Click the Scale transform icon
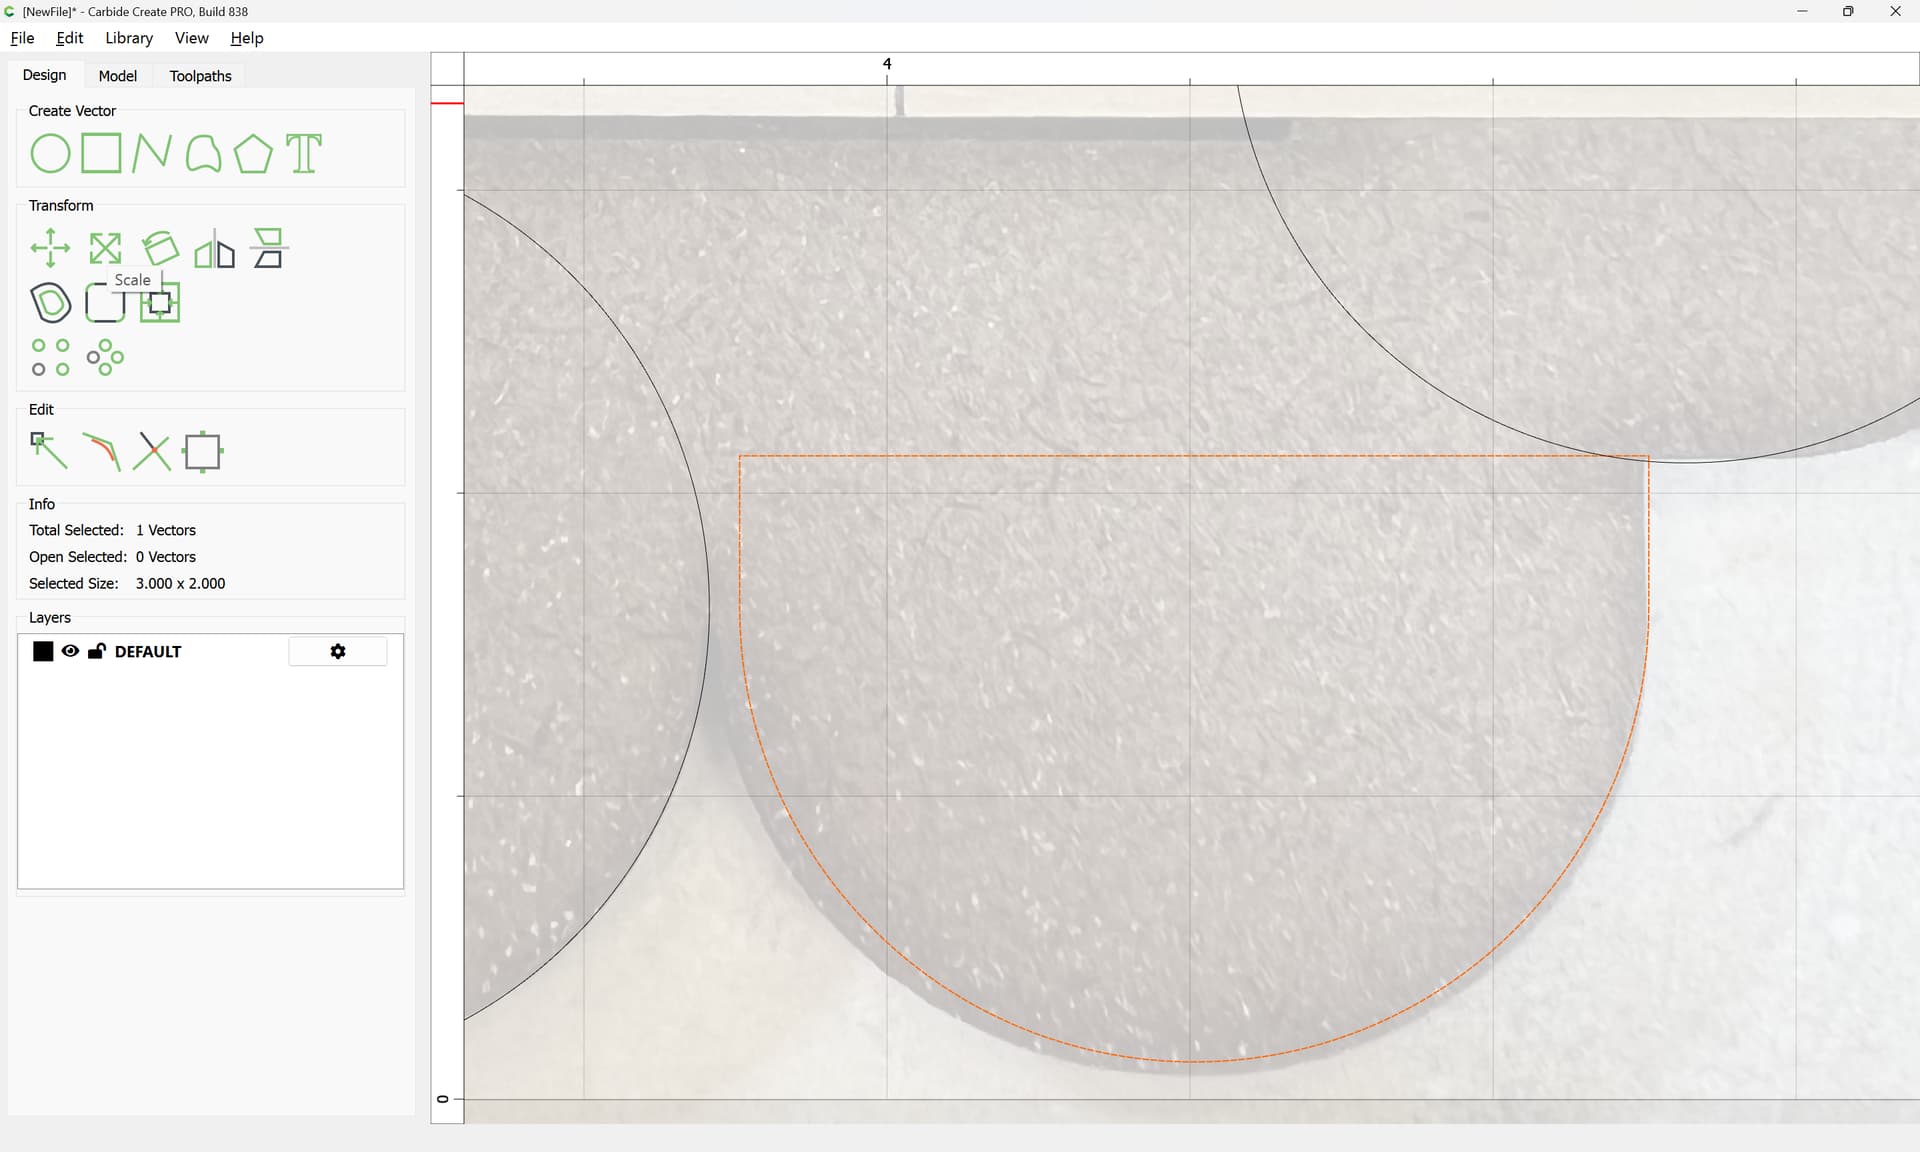 coord(105,248)
